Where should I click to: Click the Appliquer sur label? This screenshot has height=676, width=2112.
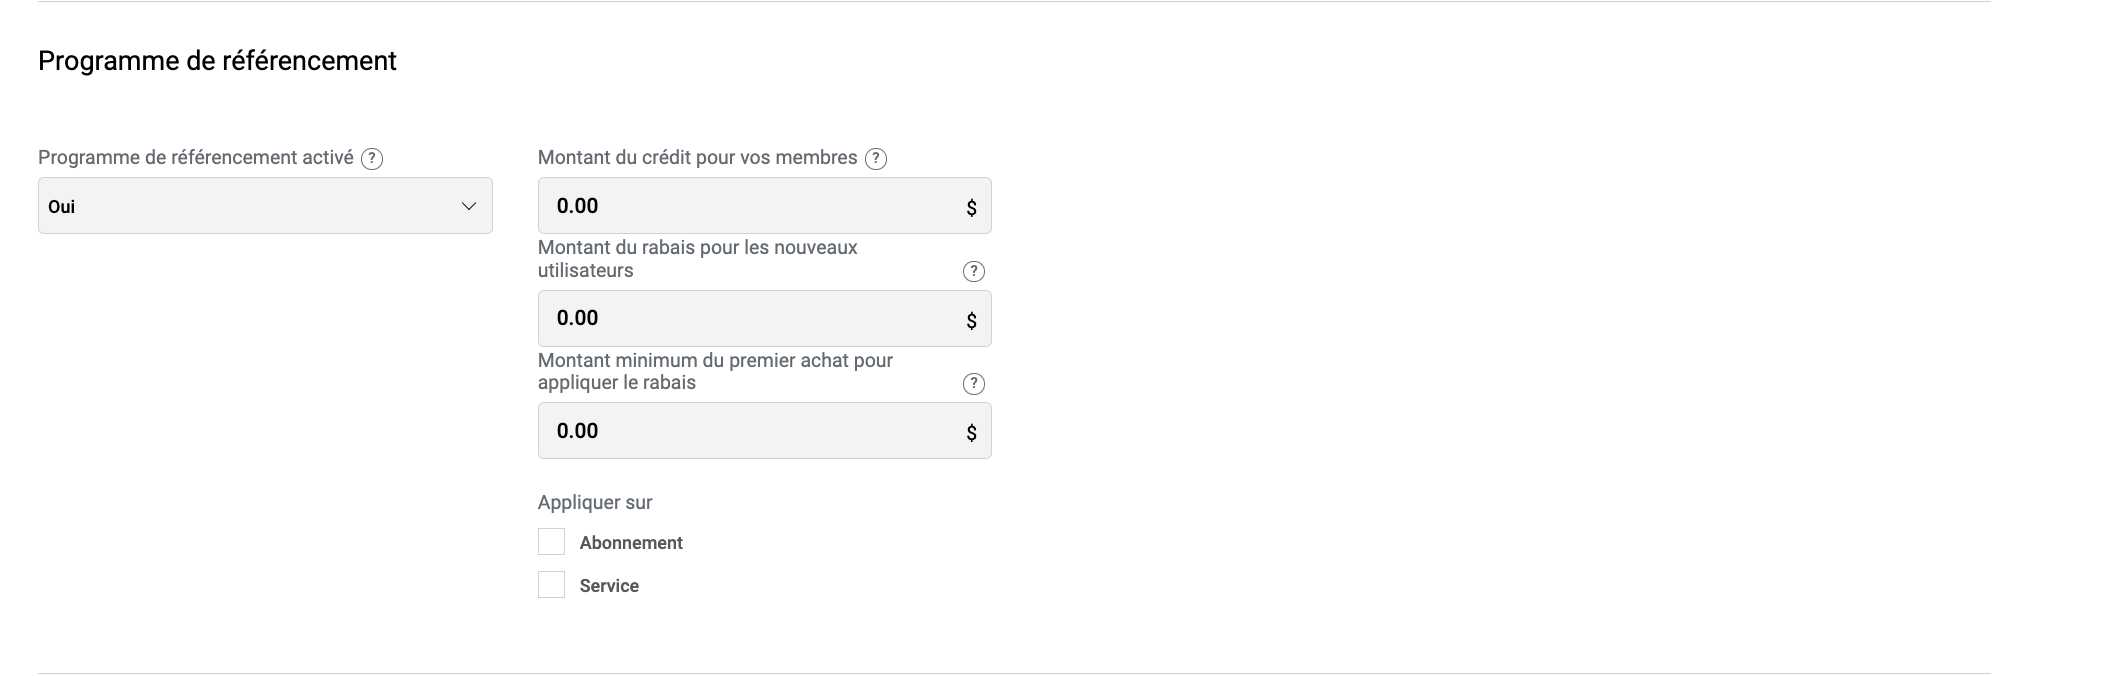(595, 502)
